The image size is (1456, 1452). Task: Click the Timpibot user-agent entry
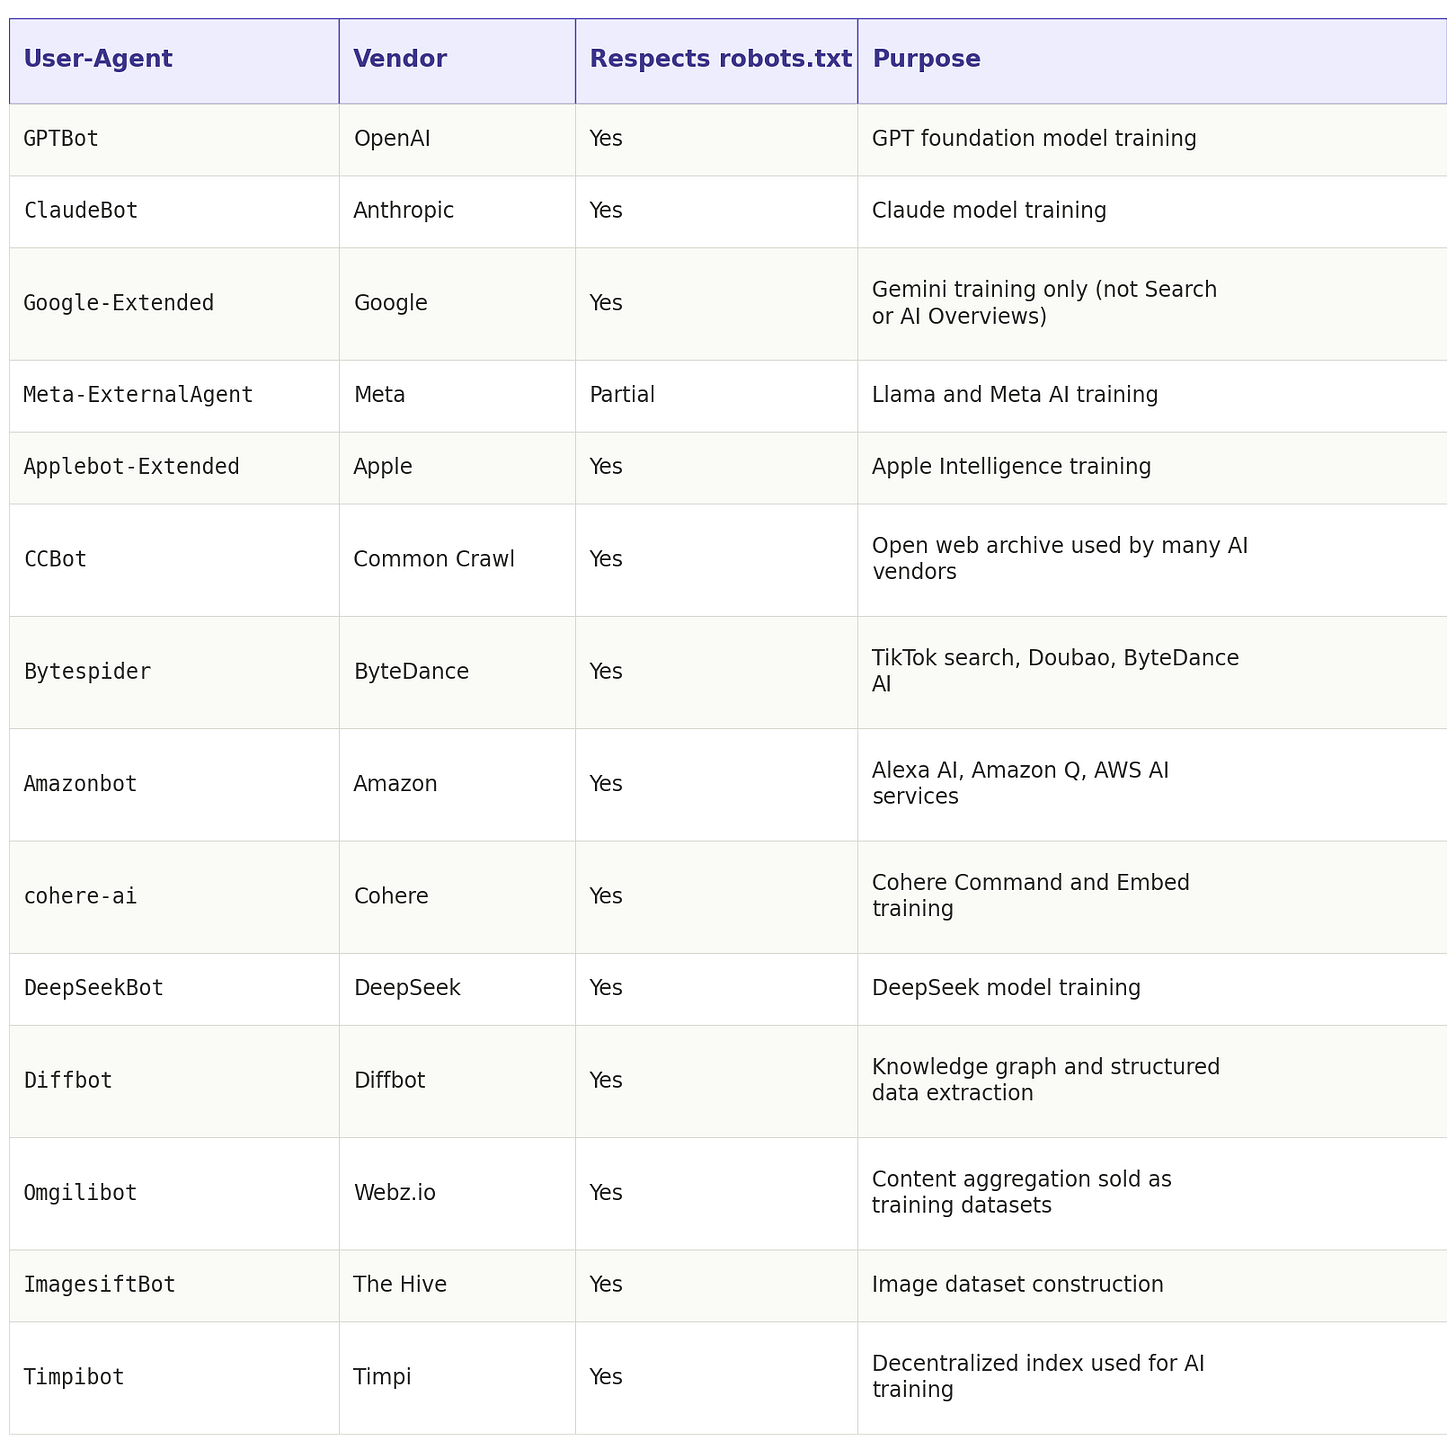pos(74,1378)
